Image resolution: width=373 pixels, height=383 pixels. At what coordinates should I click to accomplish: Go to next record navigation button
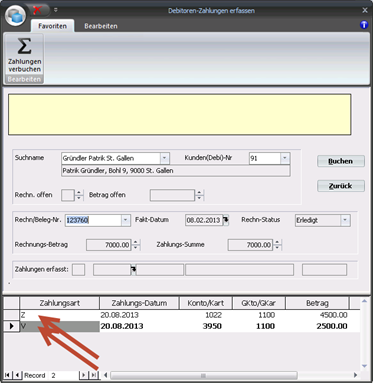point(84,375)
